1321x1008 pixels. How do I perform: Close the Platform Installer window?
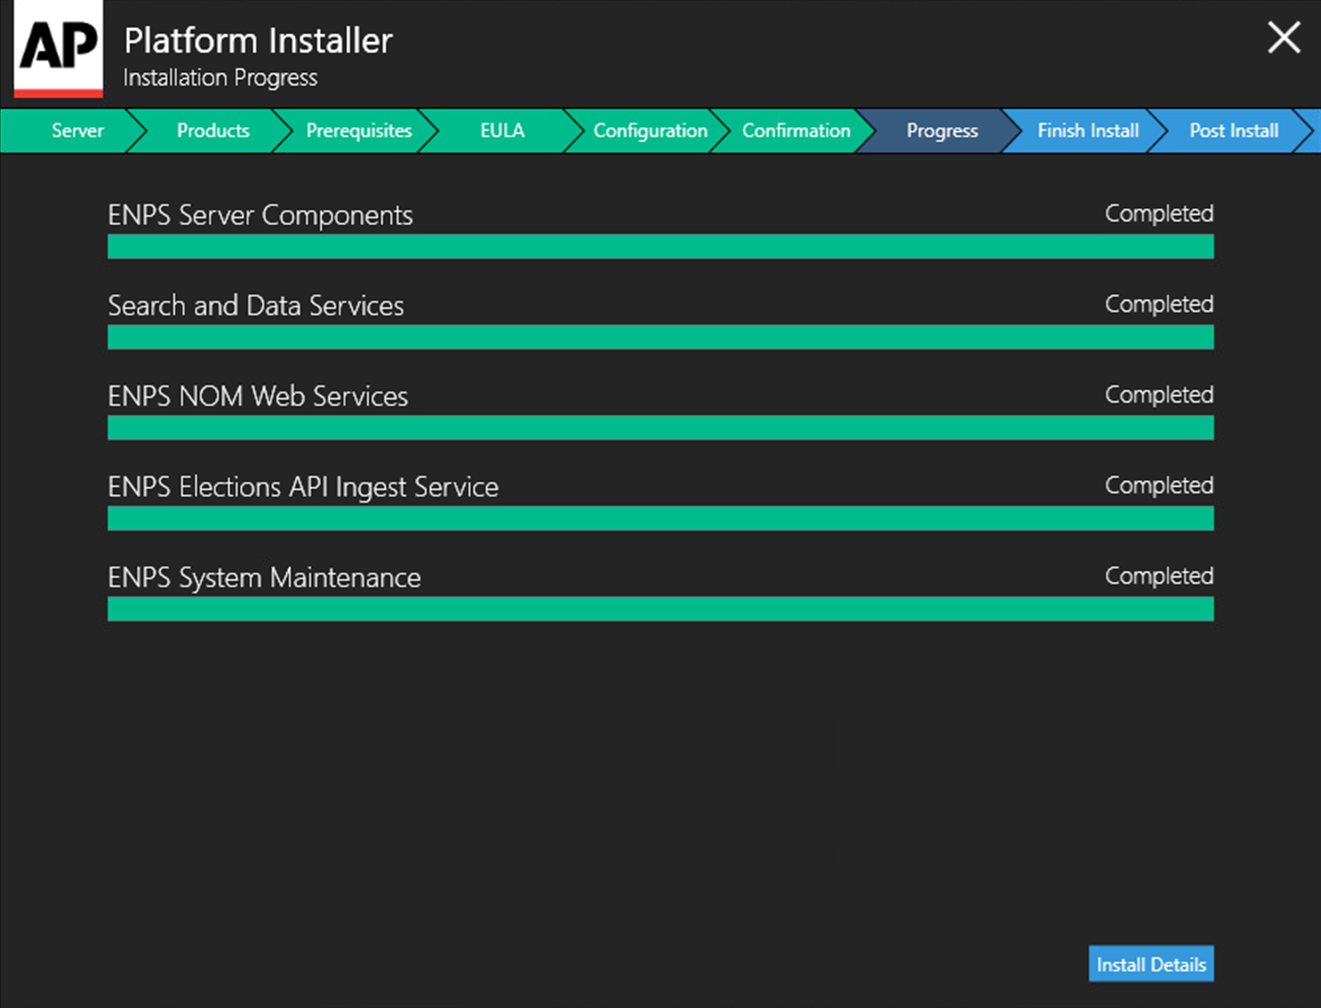[x=1283, y=38]
